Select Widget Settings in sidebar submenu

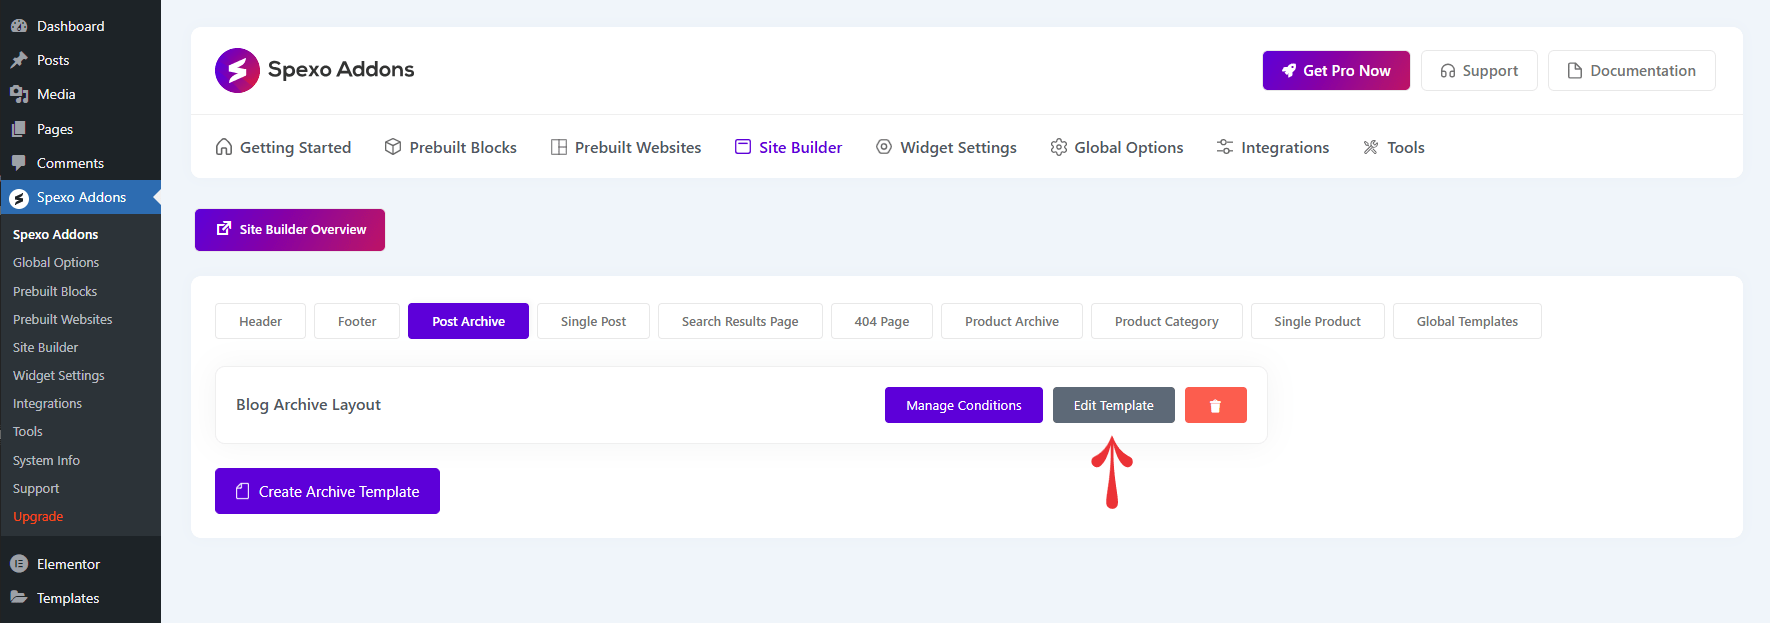(59, 375)
